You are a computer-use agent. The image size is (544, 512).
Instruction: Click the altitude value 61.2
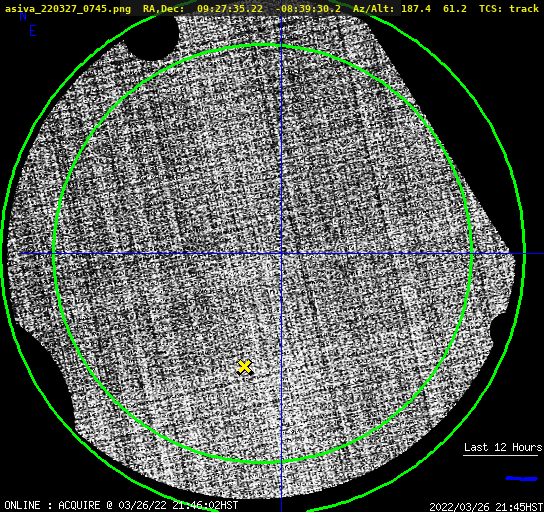tap(454, 9)
